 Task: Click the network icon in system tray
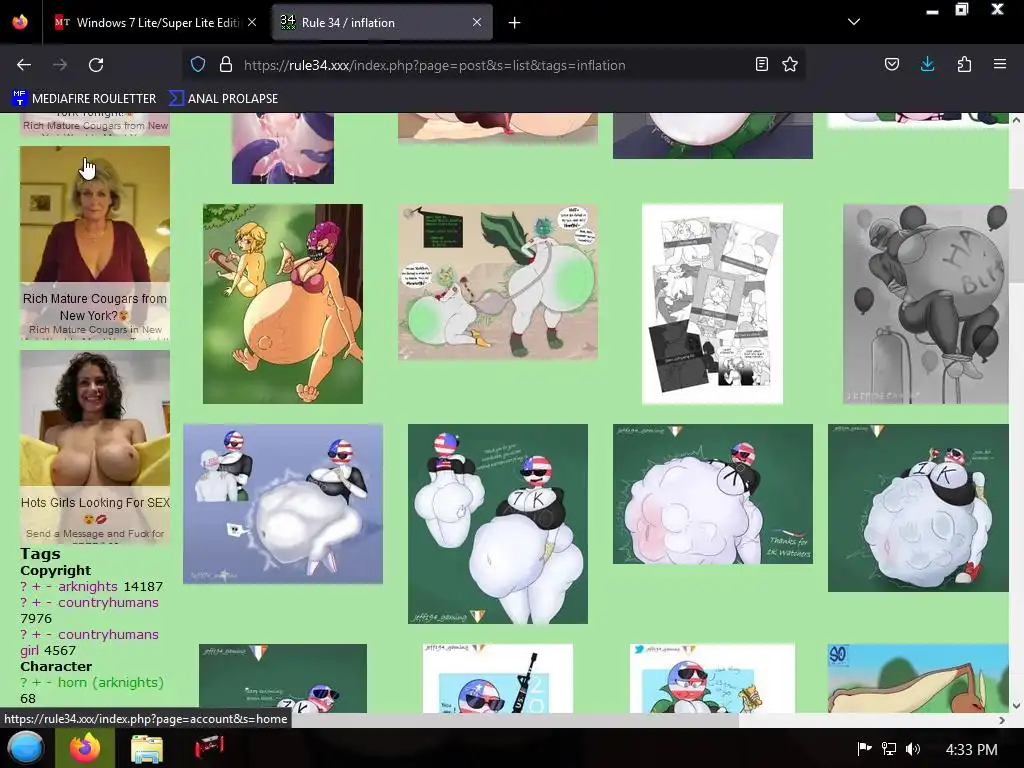pos(889,749)
